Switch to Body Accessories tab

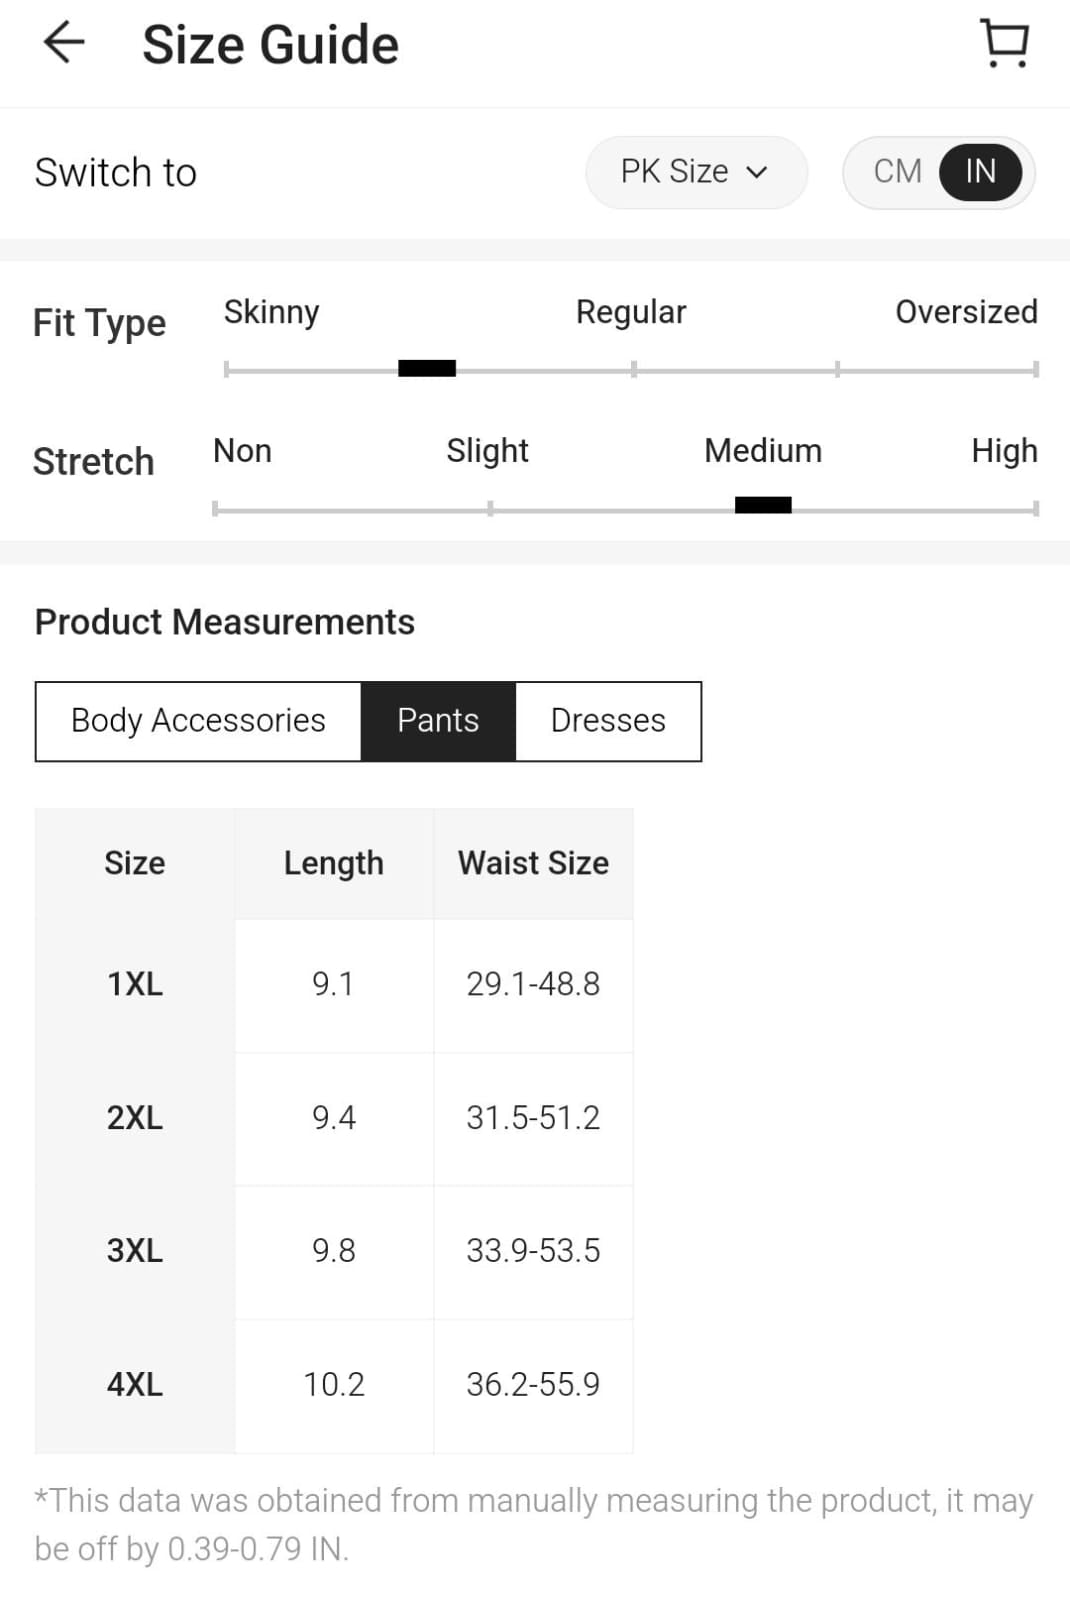[198, 721]
